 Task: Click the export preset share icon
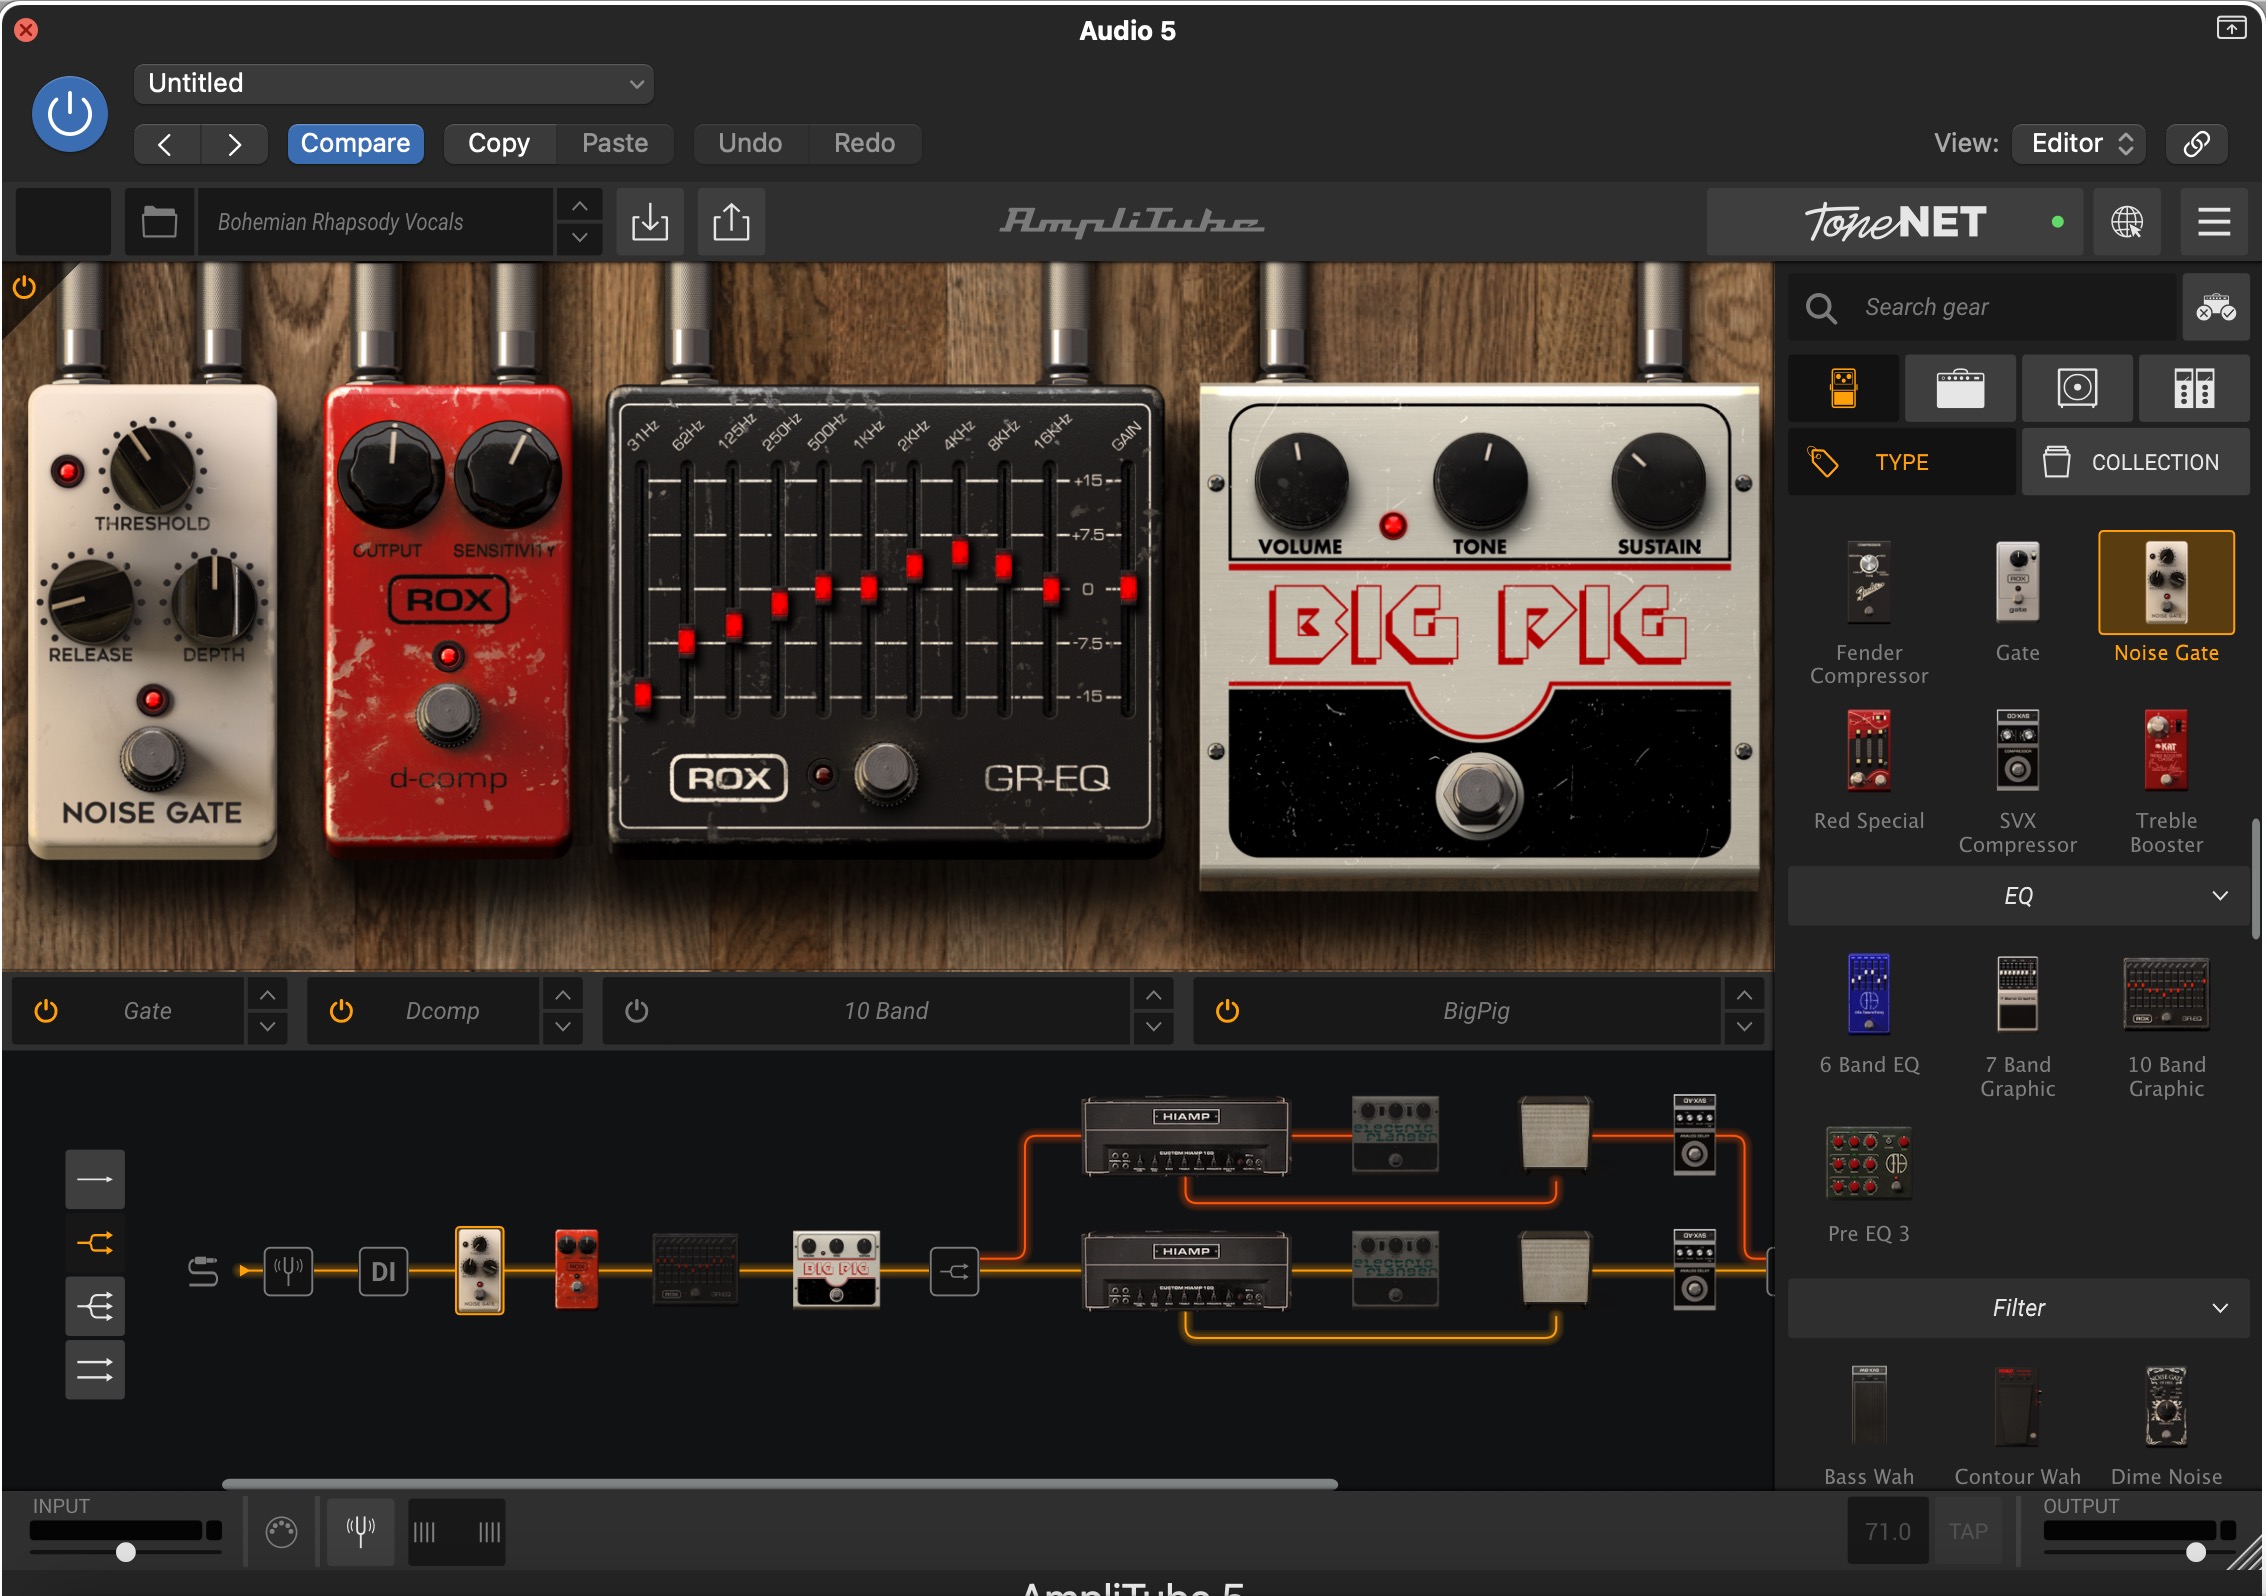click(x=731, y=222)
